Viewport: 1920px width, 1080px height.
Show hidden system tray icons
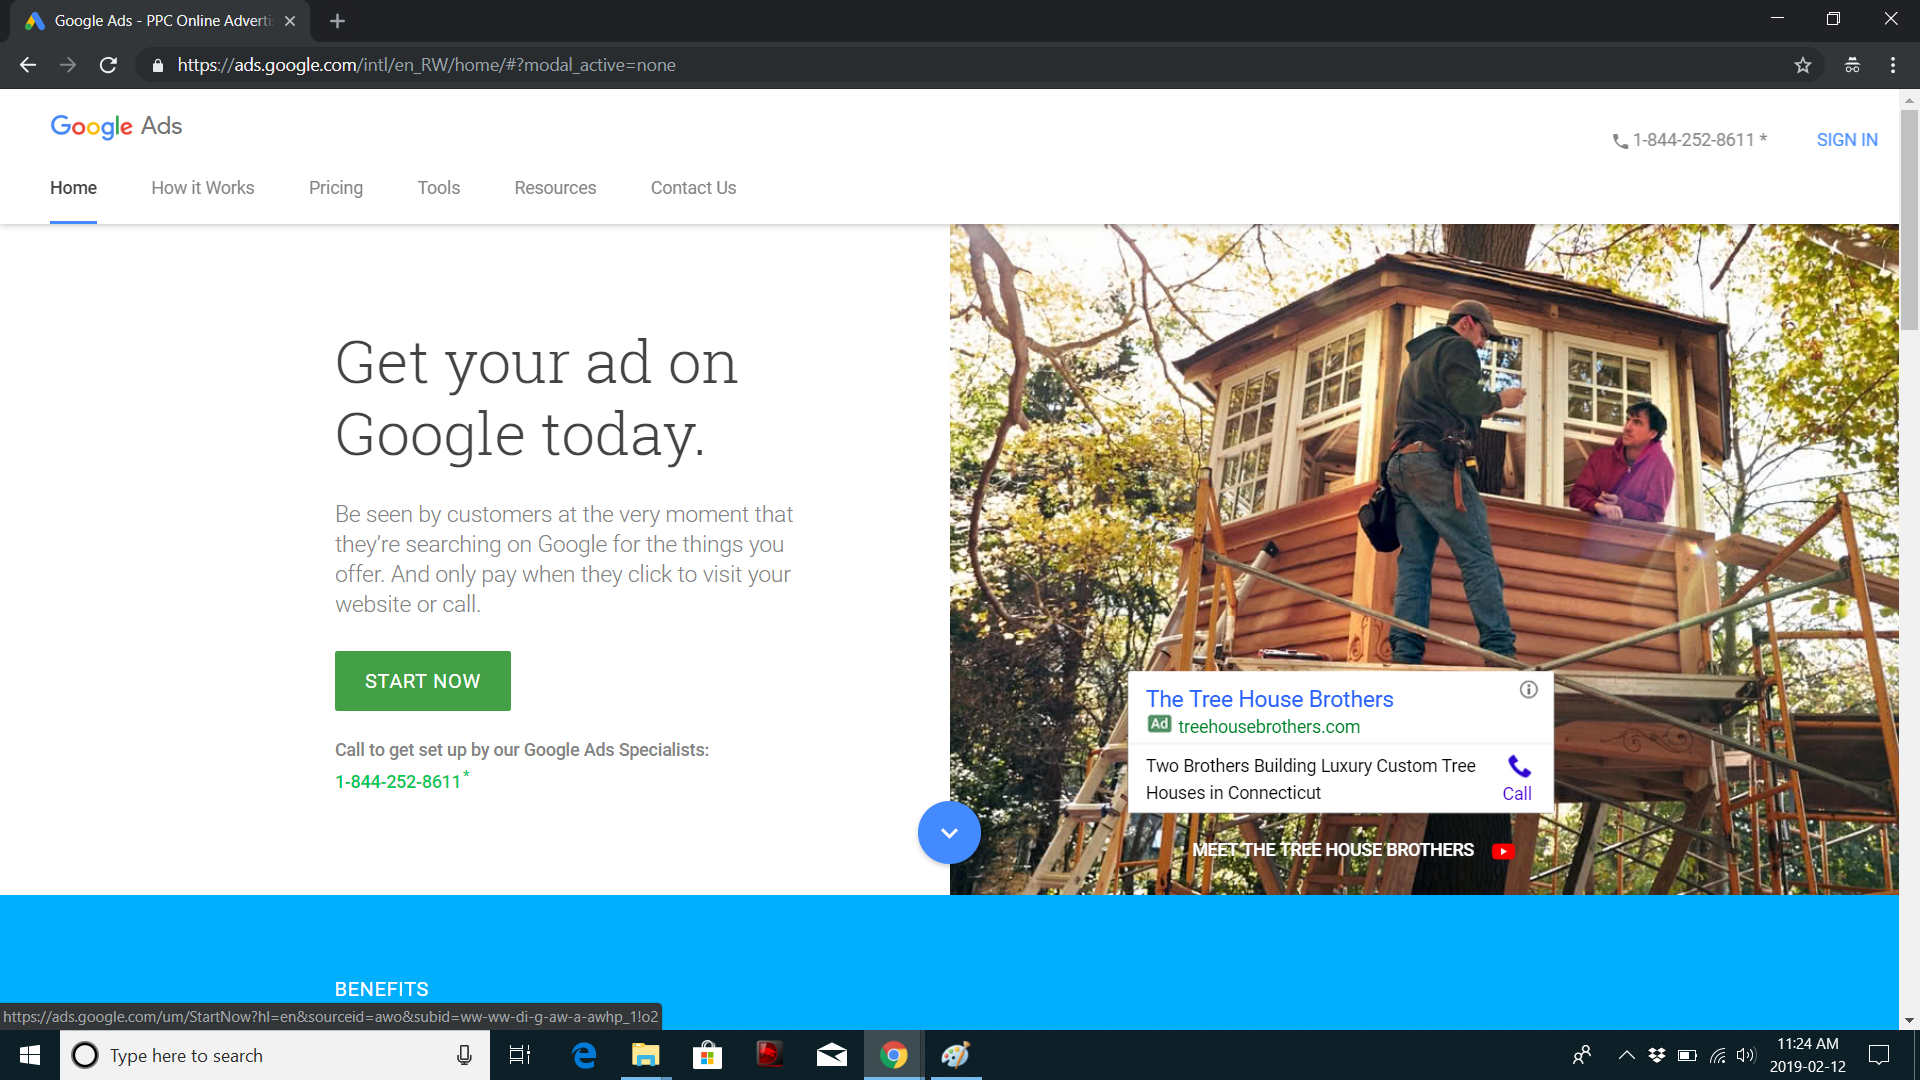tap(1626, 1055)
